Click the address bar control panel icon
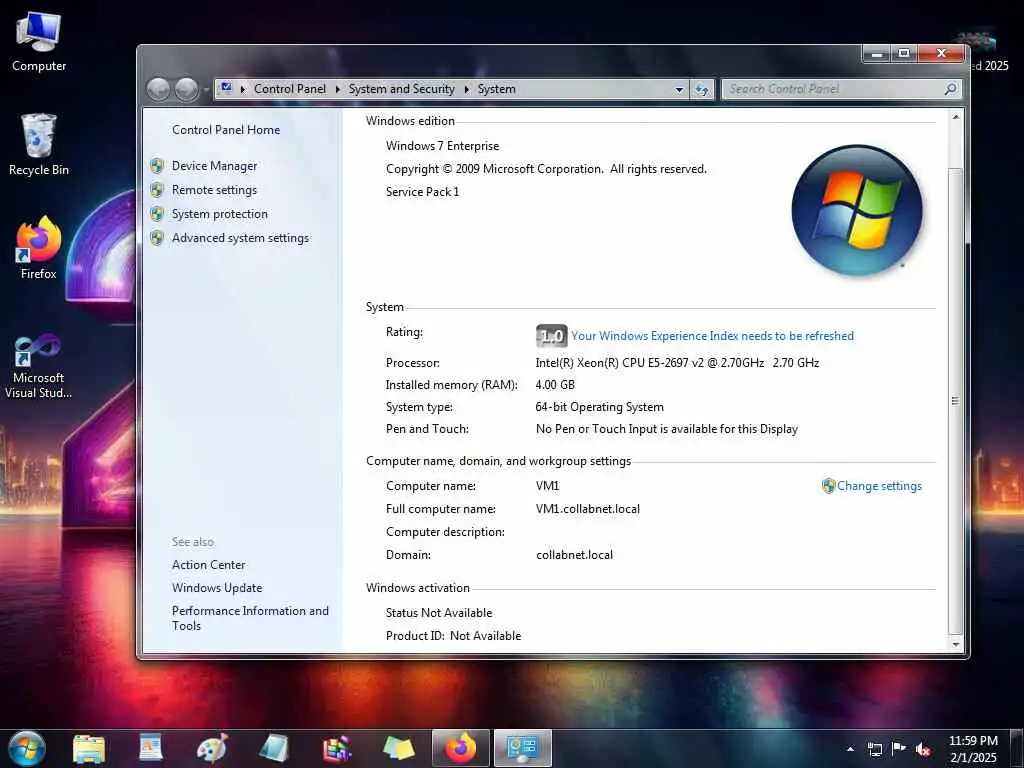 click(x=226, y=88)
